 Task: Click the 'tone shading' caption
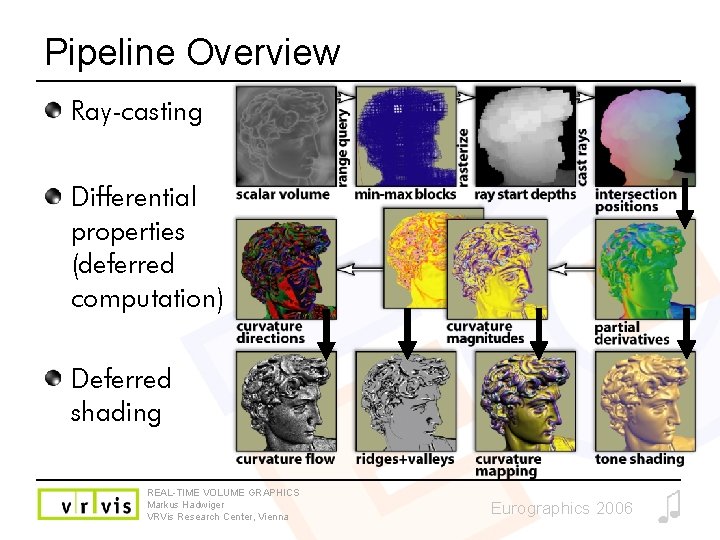pyautogui.click(x=640, y=459)
